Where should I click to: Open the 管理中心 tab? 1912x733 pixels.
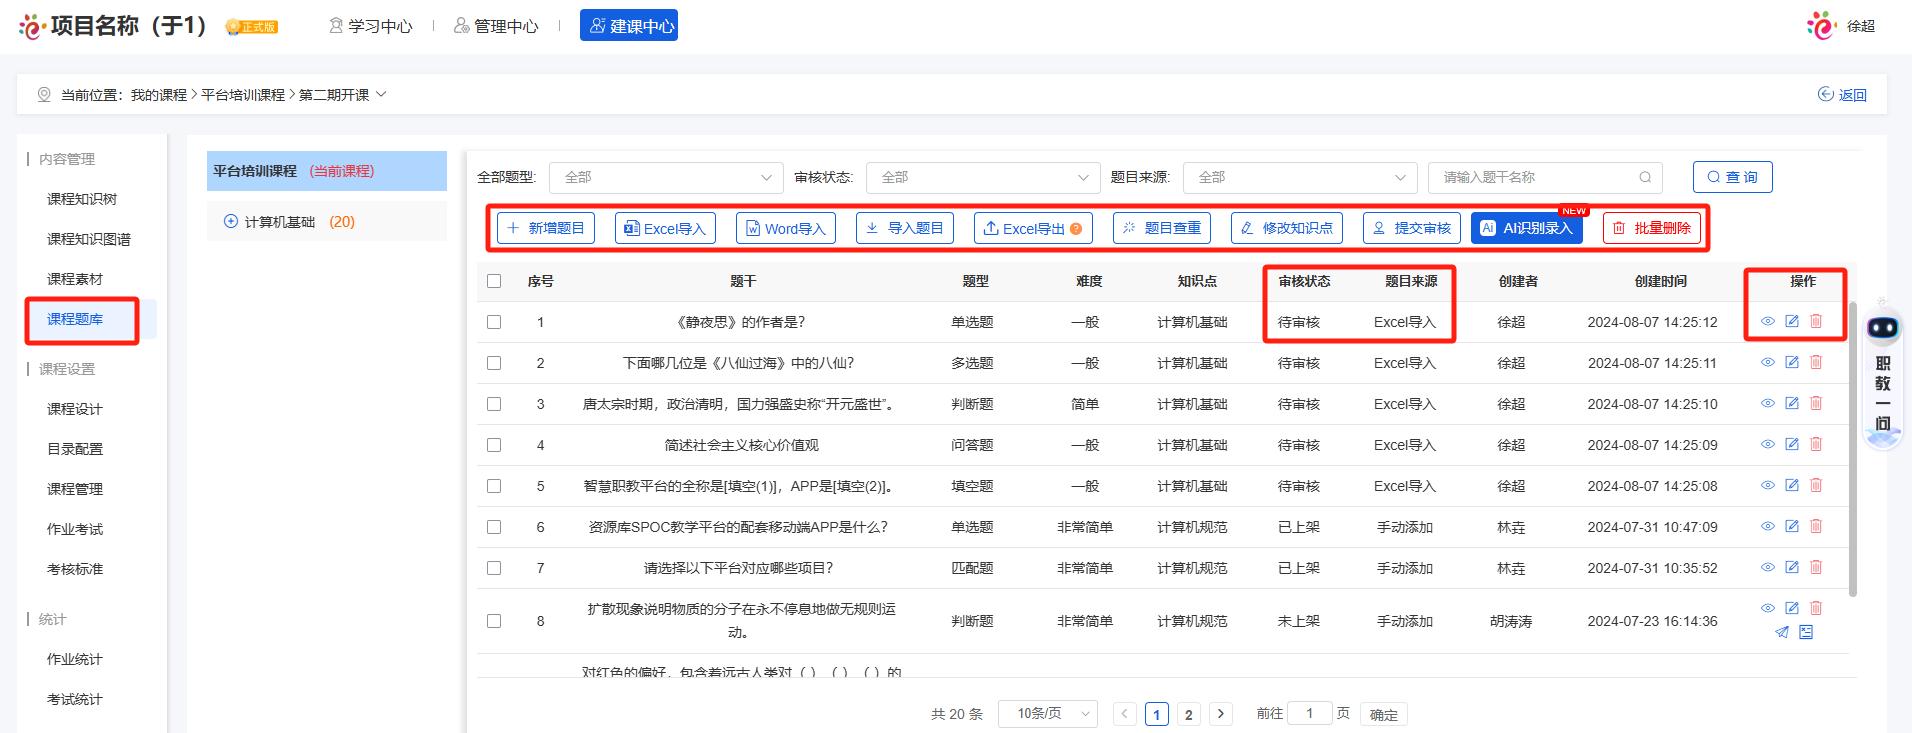(x=496, y=26)
